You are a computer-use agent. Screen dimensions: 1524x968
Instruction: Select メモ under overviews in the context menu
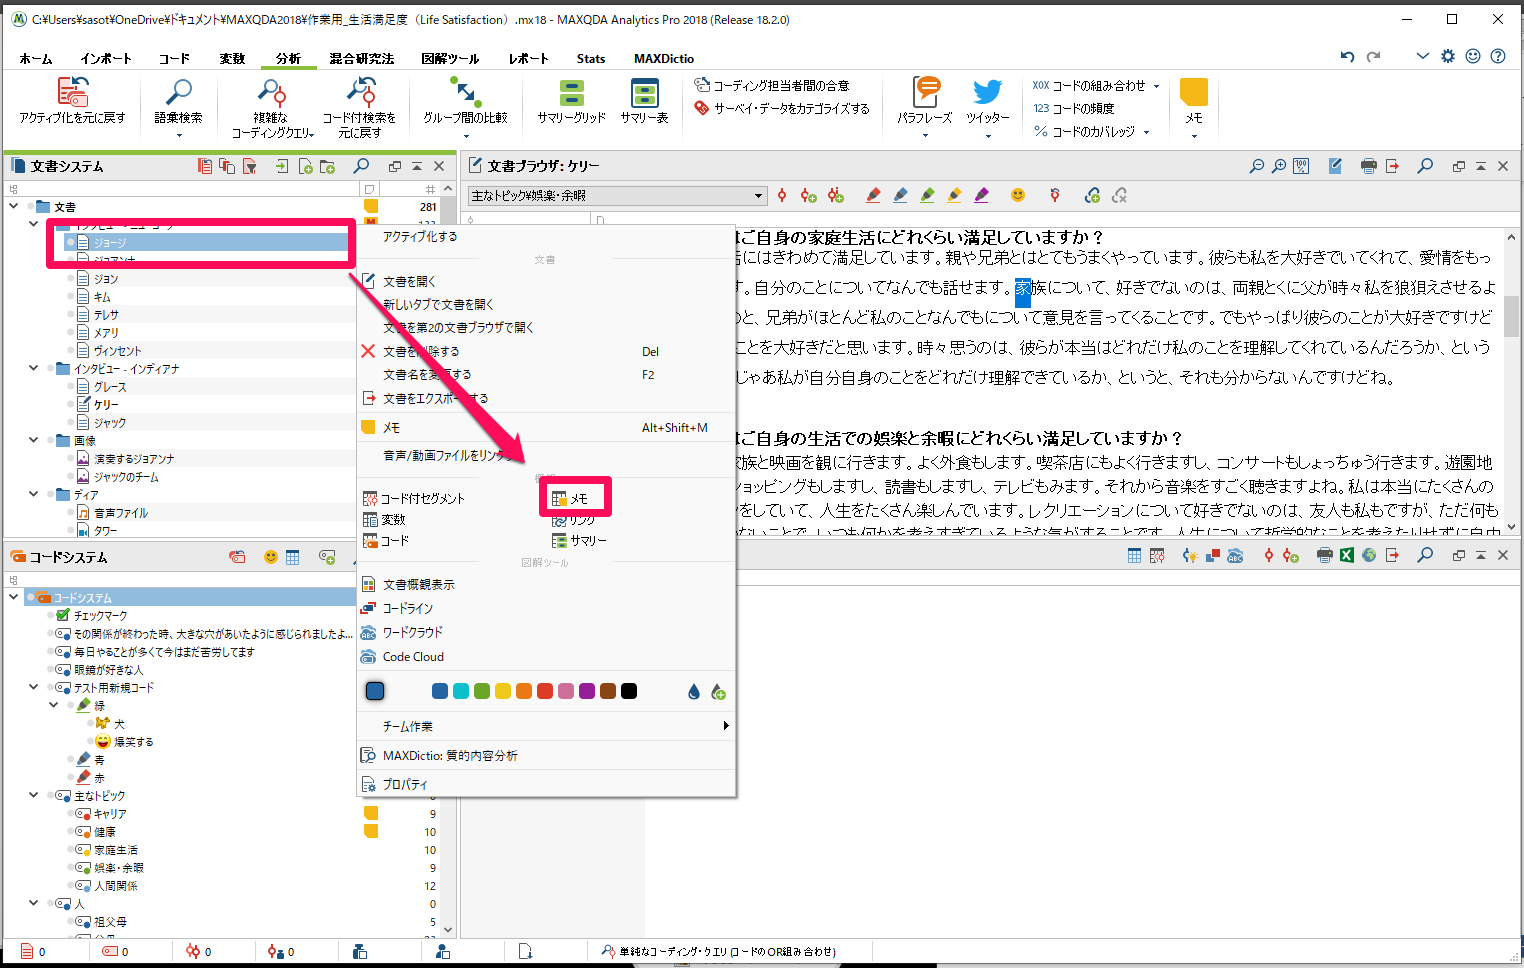click(571, 498)
